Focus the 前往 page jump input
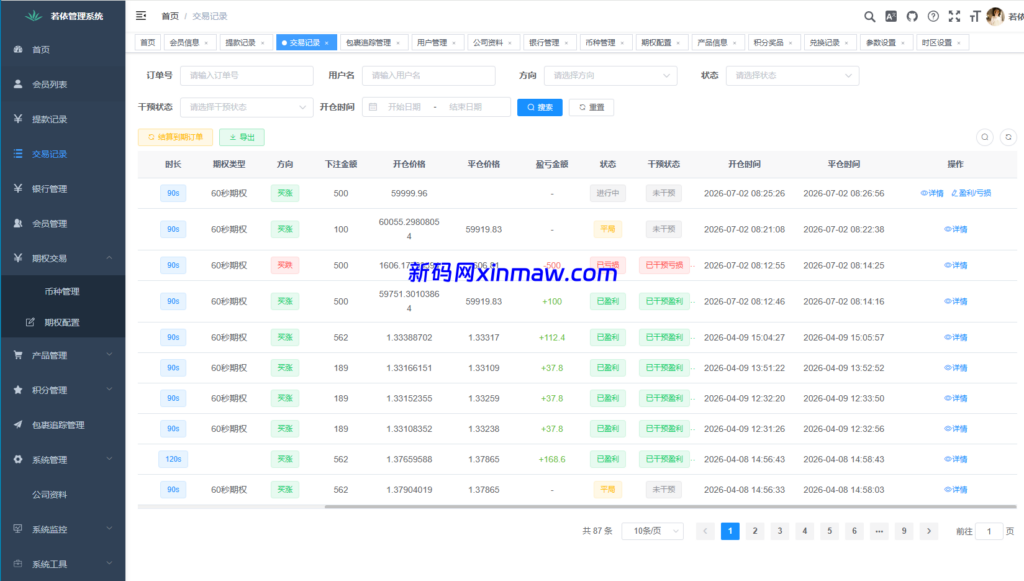 click(989, 531)
